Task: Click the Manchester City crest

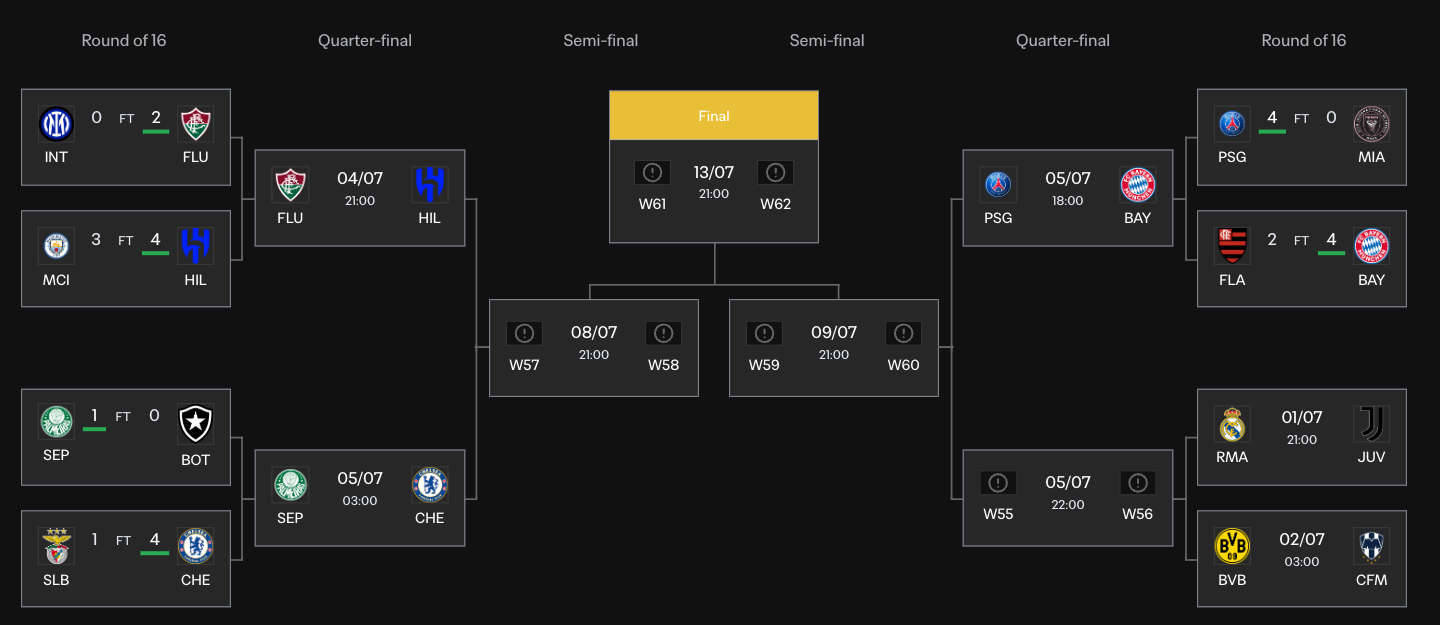Action: tap(56, 246)
